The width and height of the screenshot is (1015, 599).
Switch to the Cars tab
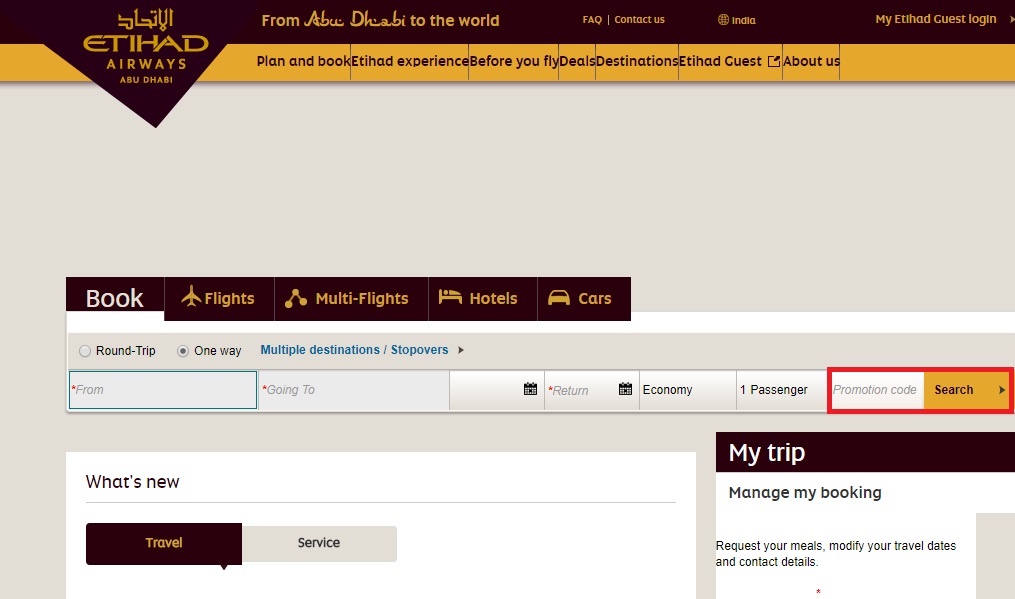click(585, 299)
